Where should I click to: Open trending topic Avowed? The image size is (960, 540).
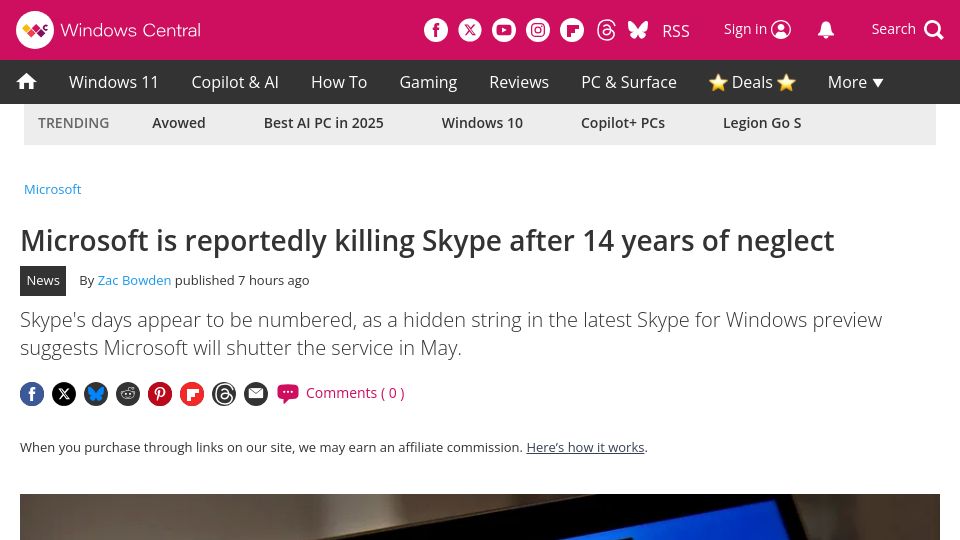179,123
